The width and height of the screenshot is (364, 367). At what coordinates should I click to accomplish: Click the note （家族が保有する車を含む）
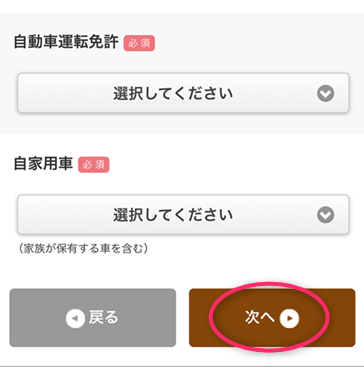(x=83, y=249)
